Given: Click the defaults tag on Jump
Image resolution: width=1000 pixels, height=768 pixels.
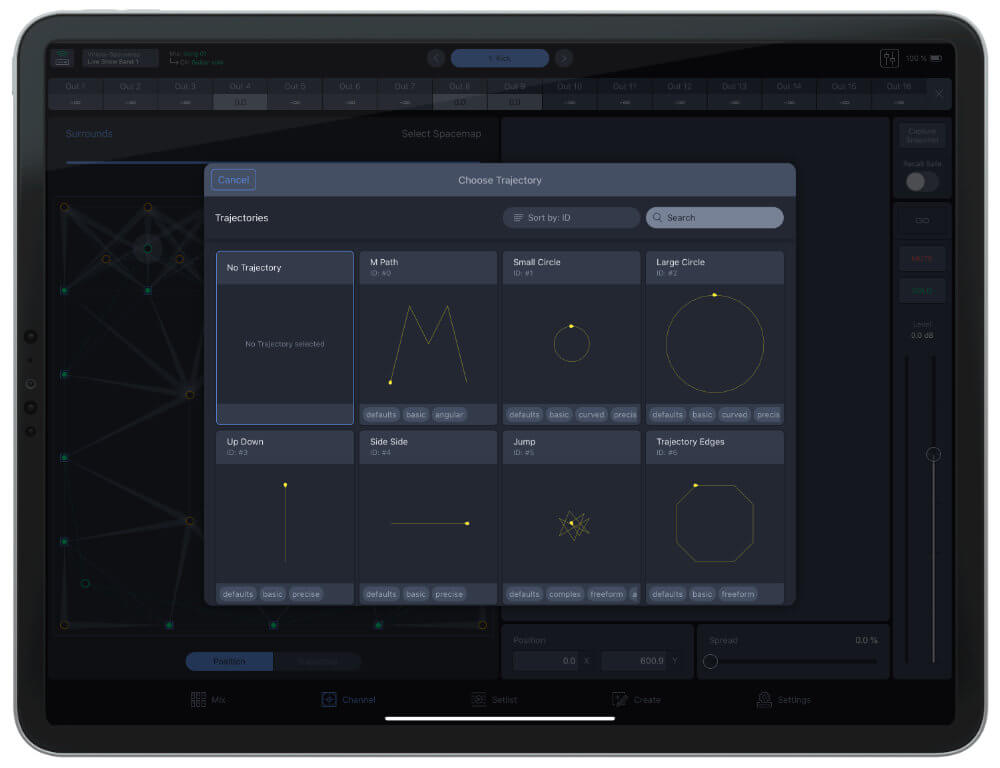Looking at the screenshot, I should (x=524, y=594).
